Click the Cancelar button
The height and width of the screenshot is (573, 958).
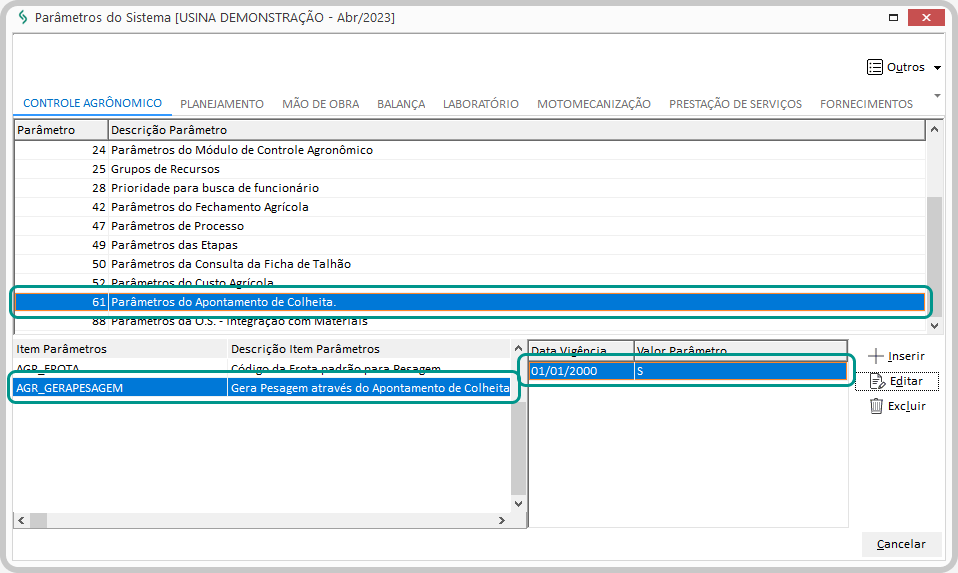901,544
